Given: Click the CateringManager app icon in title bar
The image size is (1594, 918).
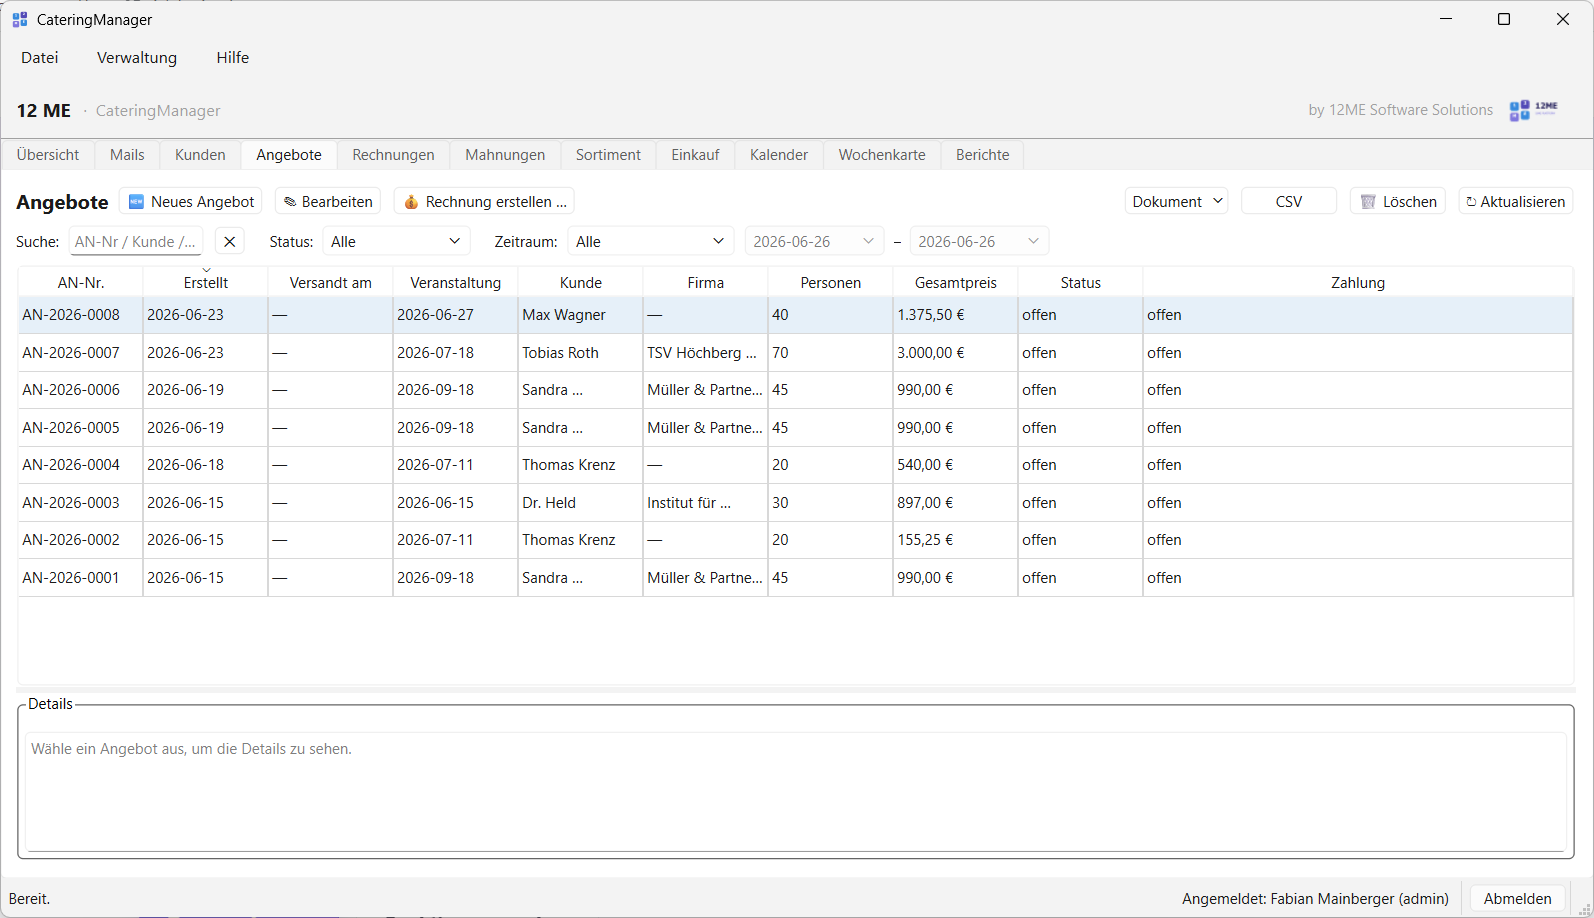Looking at the screenshot, I should (20, 20).
